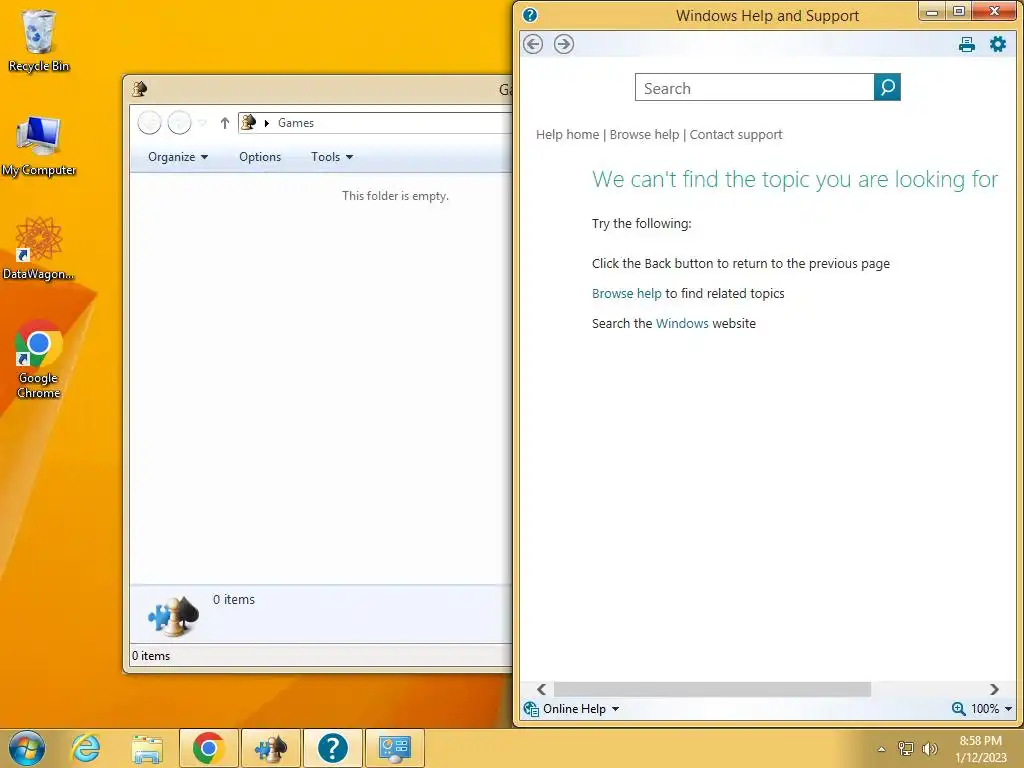Minimize the Help and Support window

(933, 11)
